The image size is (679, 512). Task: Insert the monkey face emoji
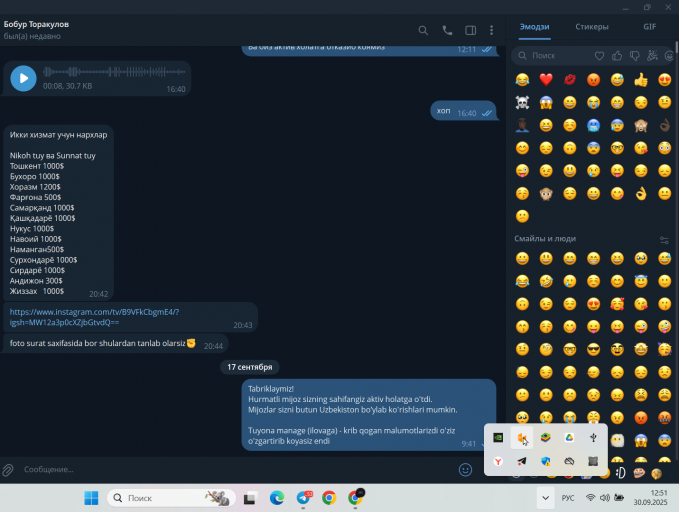point(546,193)
